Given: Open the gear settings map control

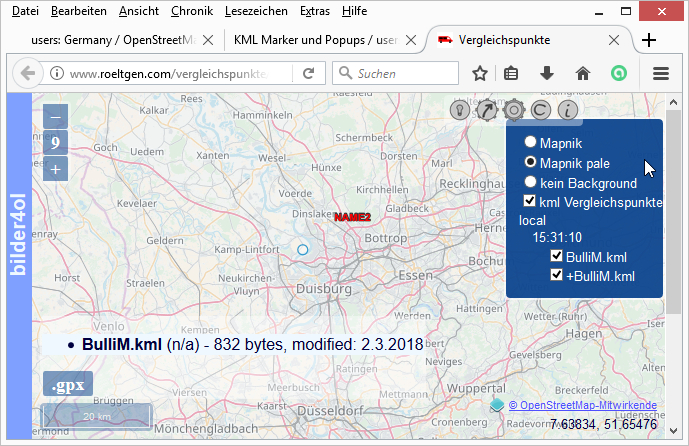Looking at the screenshot, I should [514, 110].
